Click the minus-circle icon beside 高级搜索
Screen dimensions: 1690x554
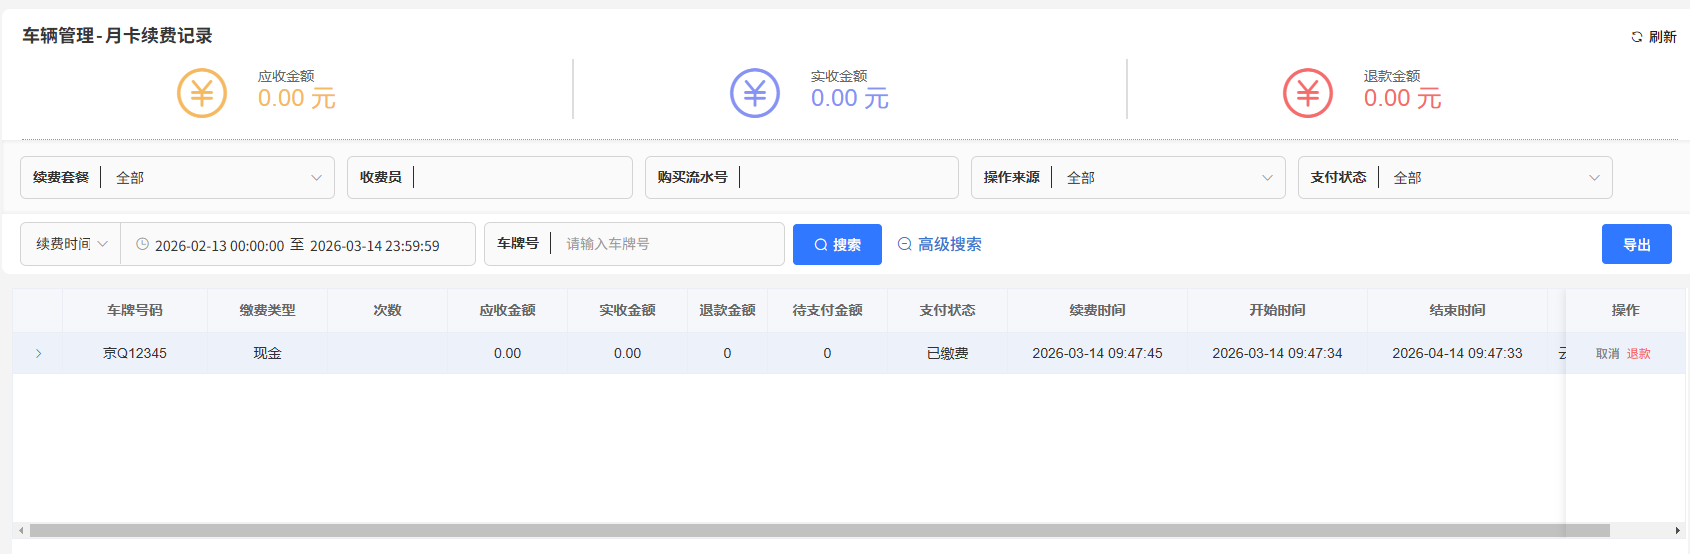click(904, 244)
